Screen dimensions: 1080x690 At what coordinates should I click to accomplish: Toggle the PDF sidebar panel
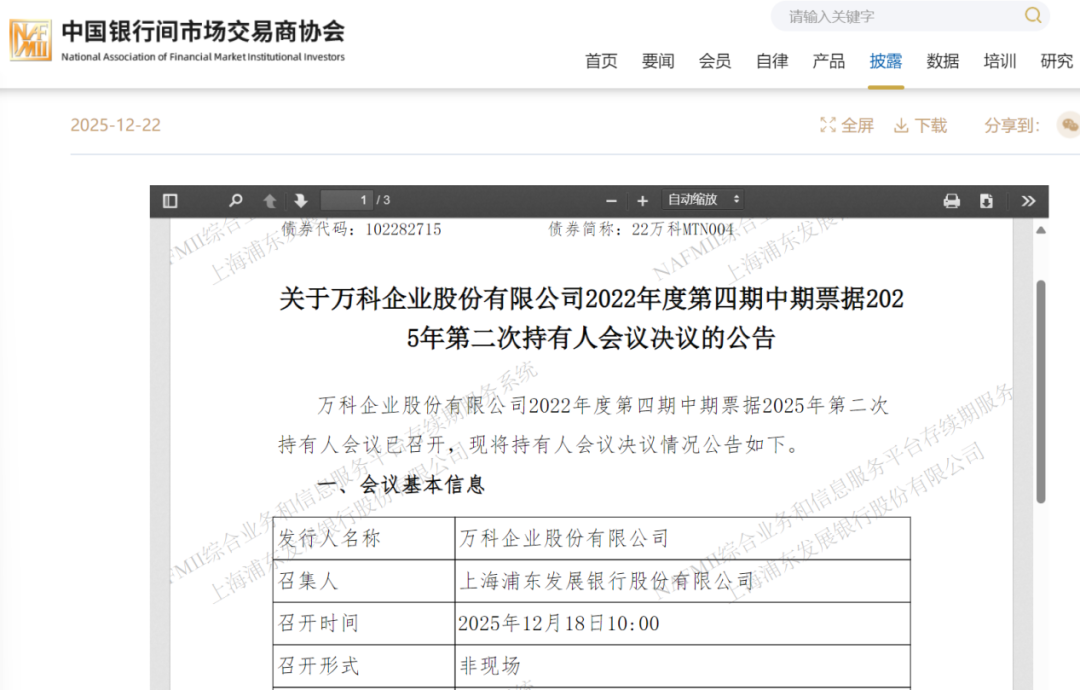pyautogui.click(x=170, y=199)
